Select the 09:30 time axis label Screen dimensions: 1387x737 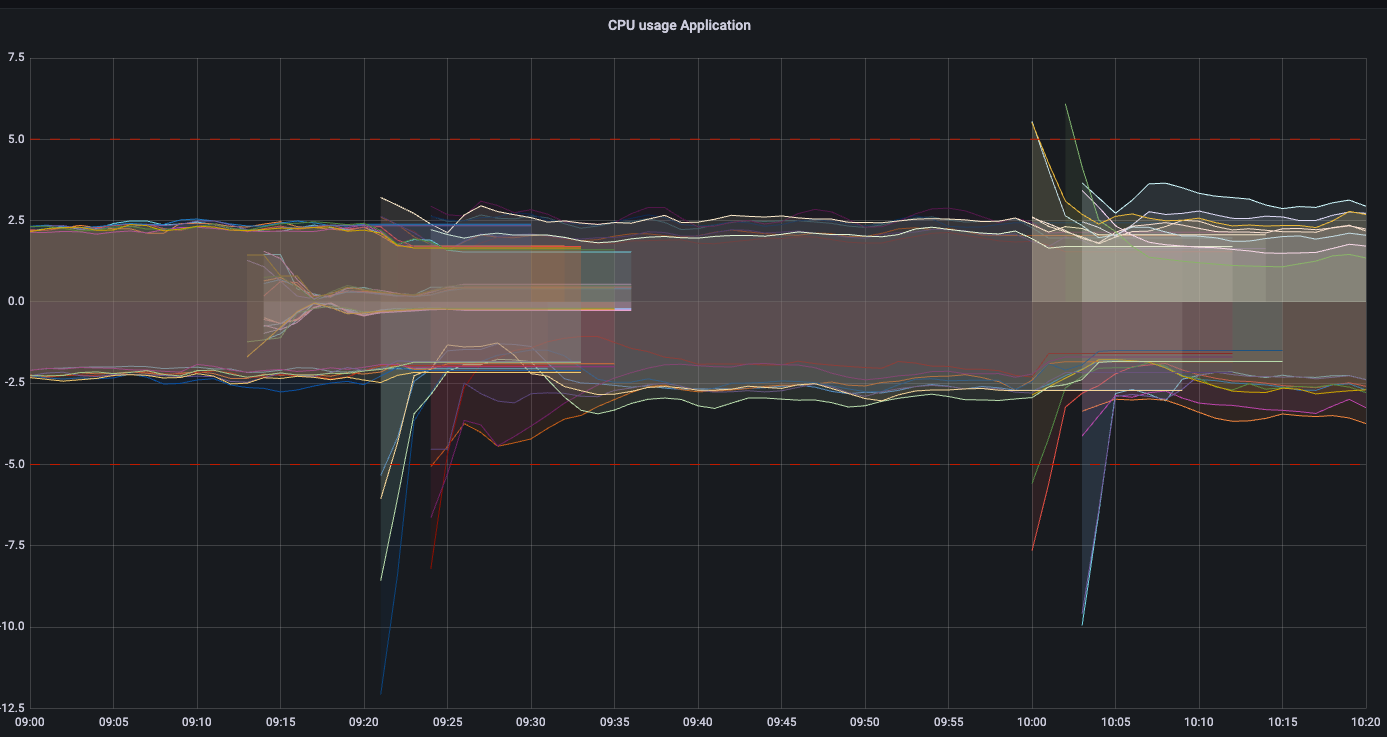point(531,722)
